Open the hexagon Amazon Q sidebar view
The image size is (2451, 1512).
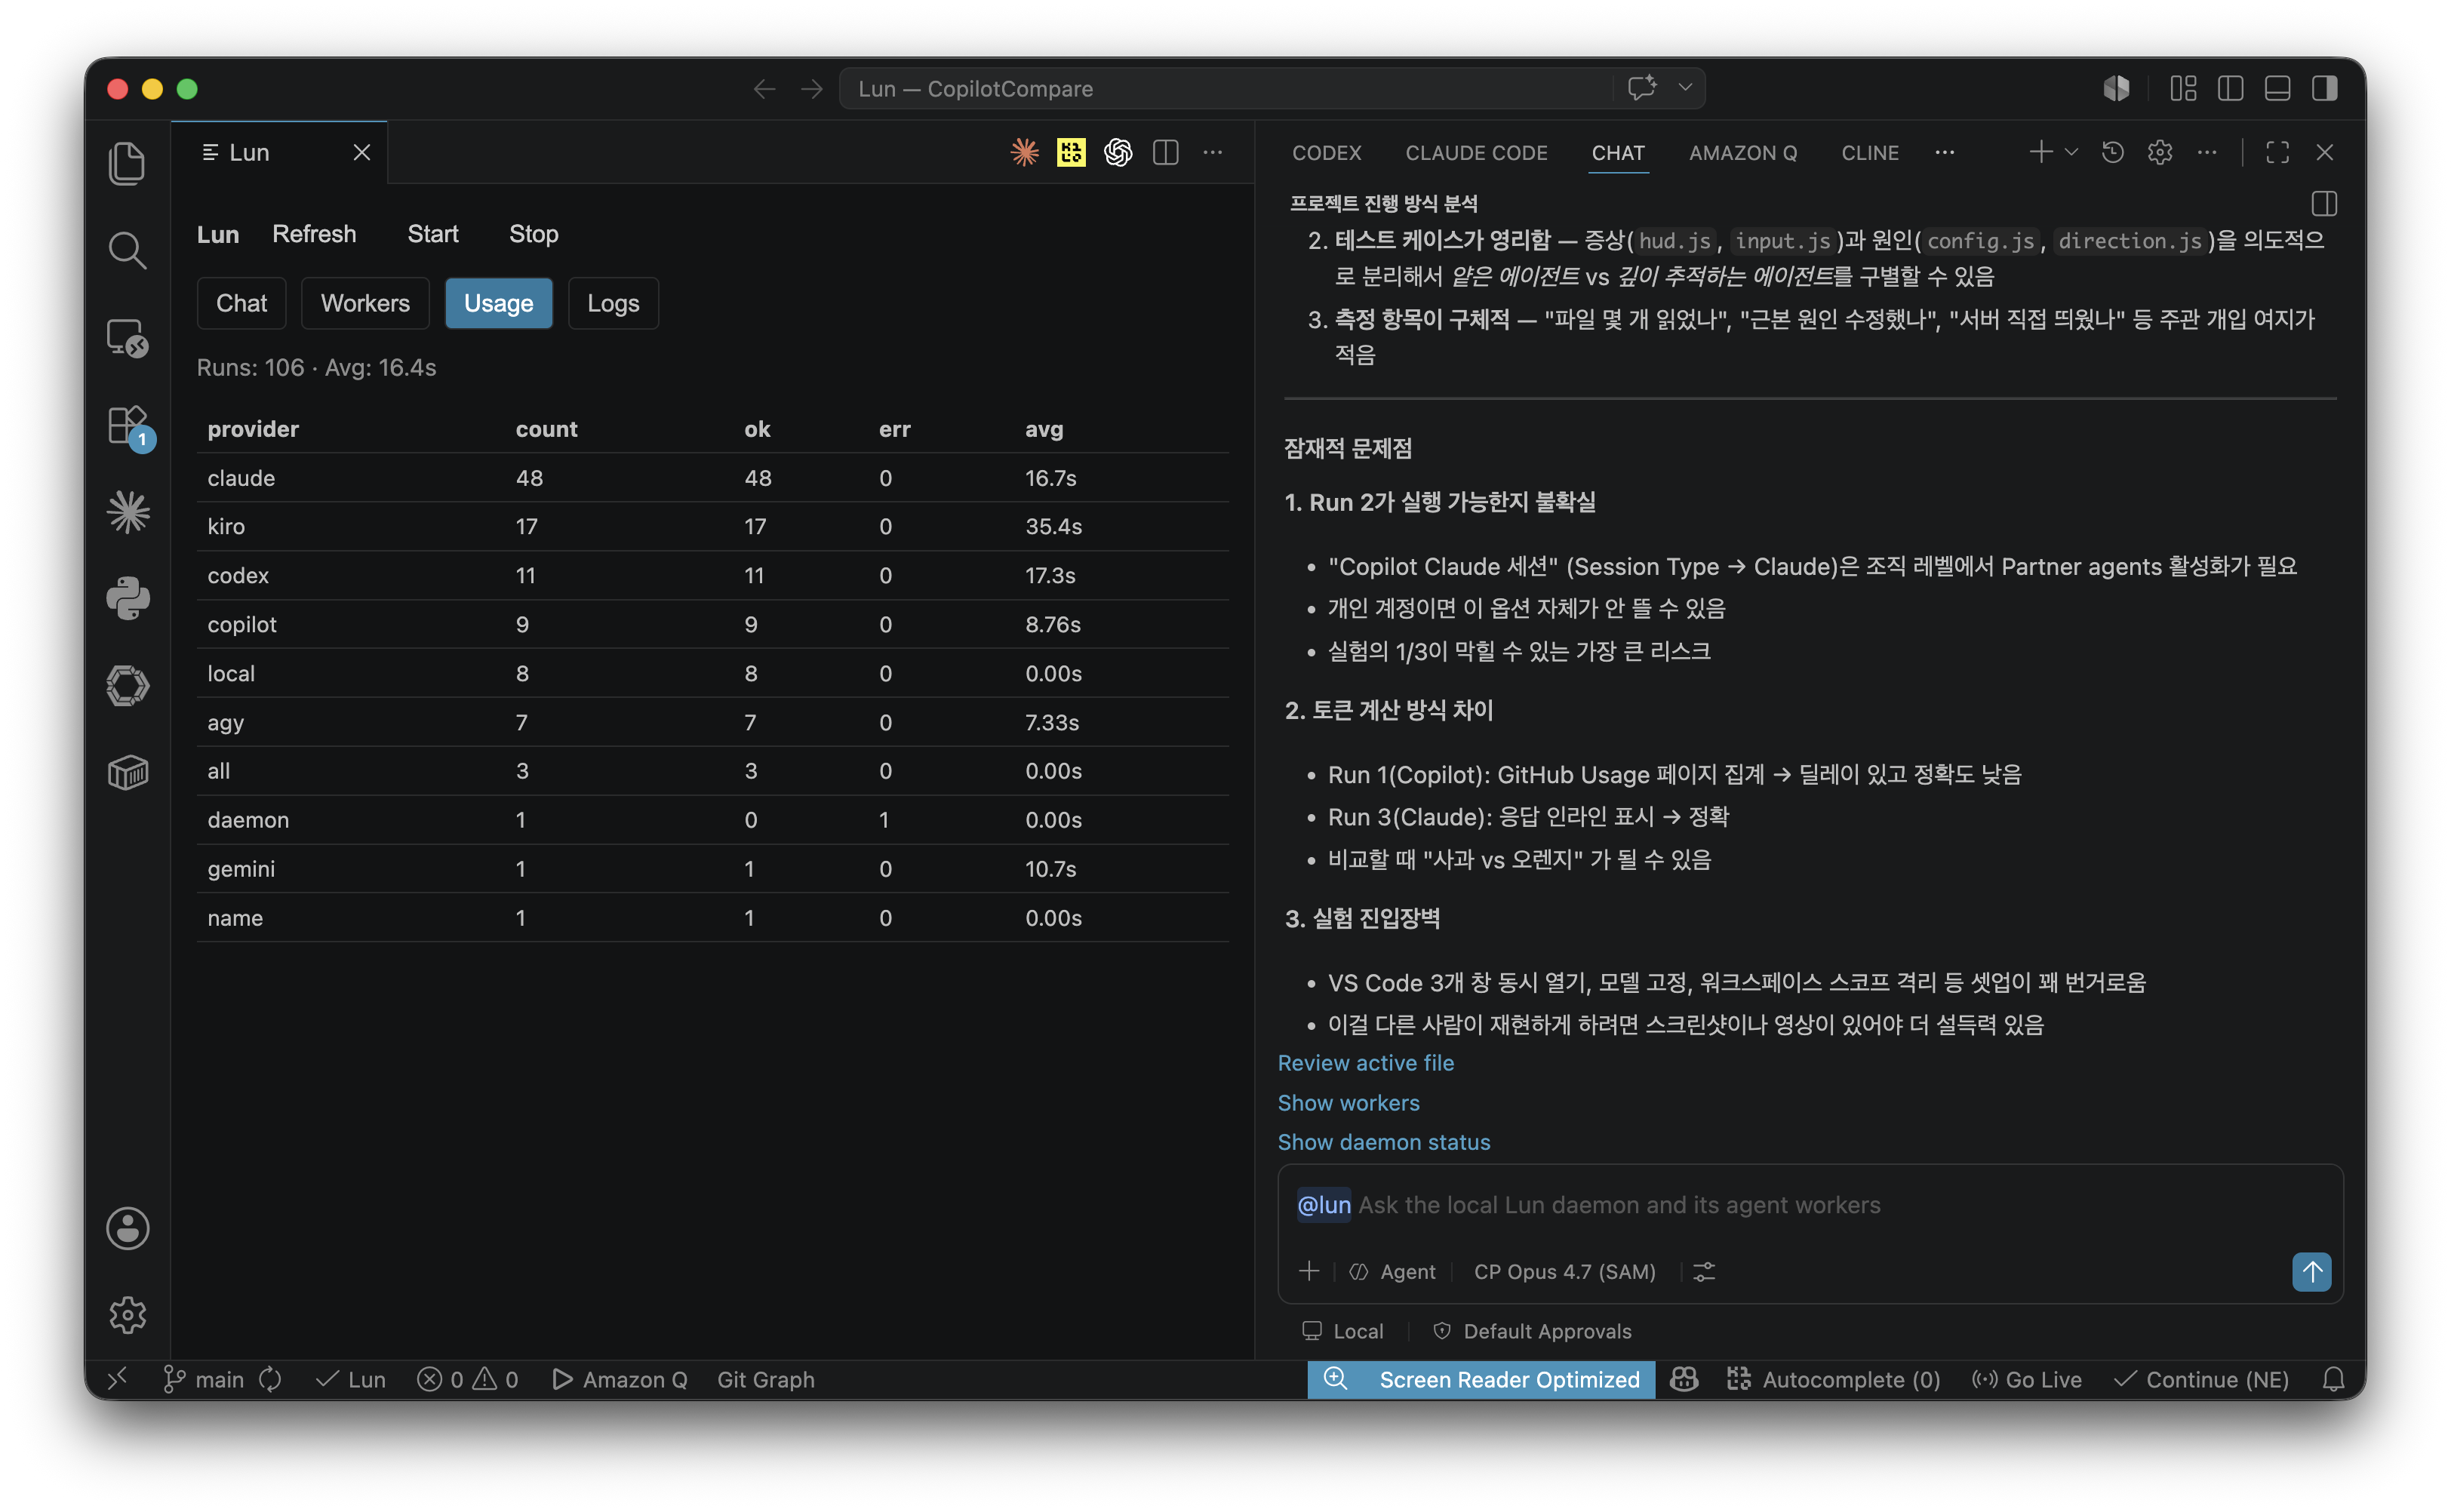127,686
